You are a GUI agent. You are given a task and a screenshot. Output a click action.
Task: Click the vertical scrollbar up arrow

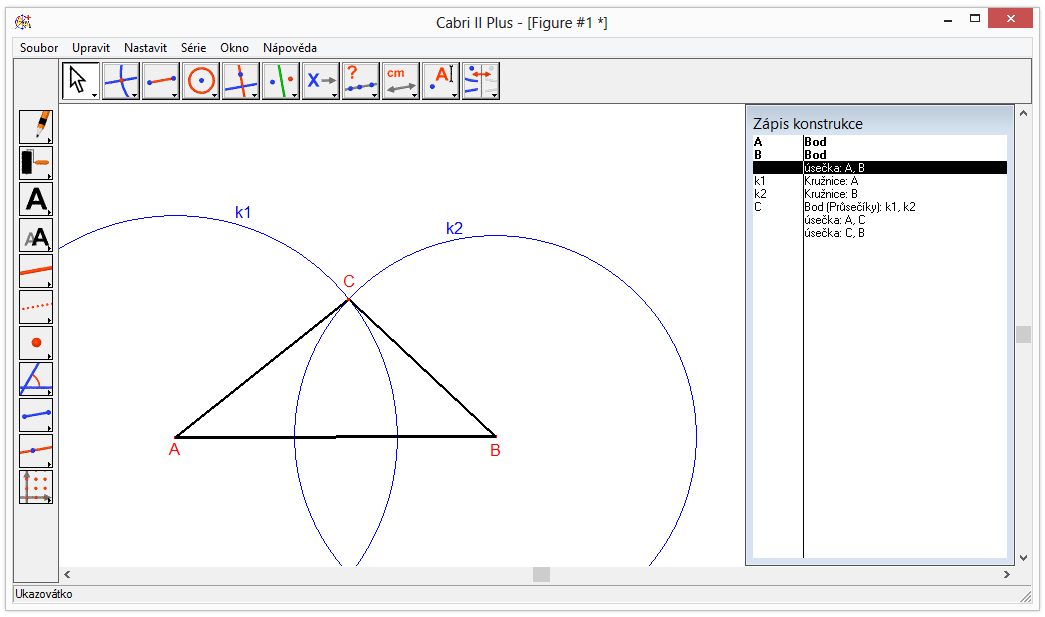point(1024,113)
